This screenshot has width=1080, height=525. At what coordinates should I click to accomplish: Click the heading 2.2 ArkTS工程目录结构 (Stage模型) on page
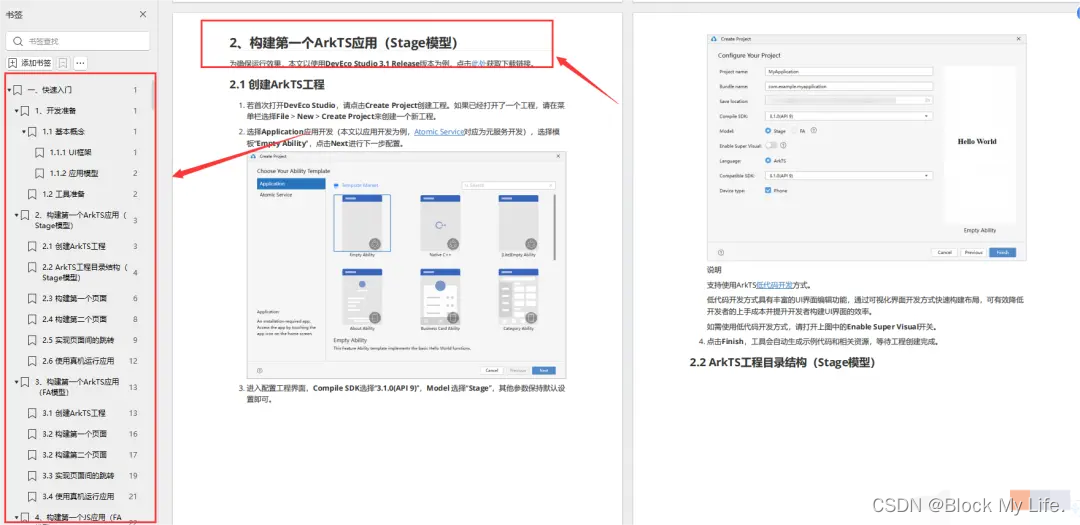(782, 362)
